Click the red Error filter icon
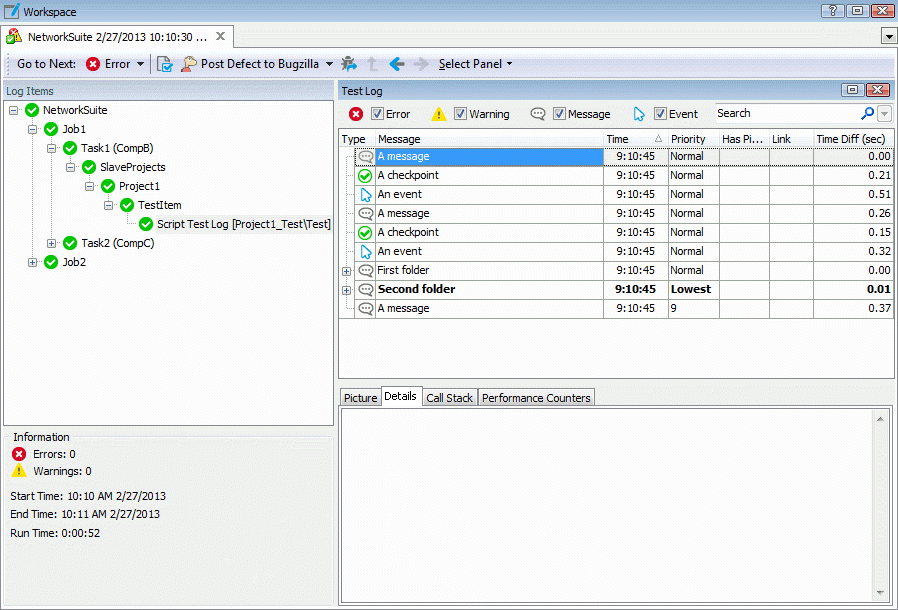The width and height of the screenshot is (898, 610). (356, 114)
